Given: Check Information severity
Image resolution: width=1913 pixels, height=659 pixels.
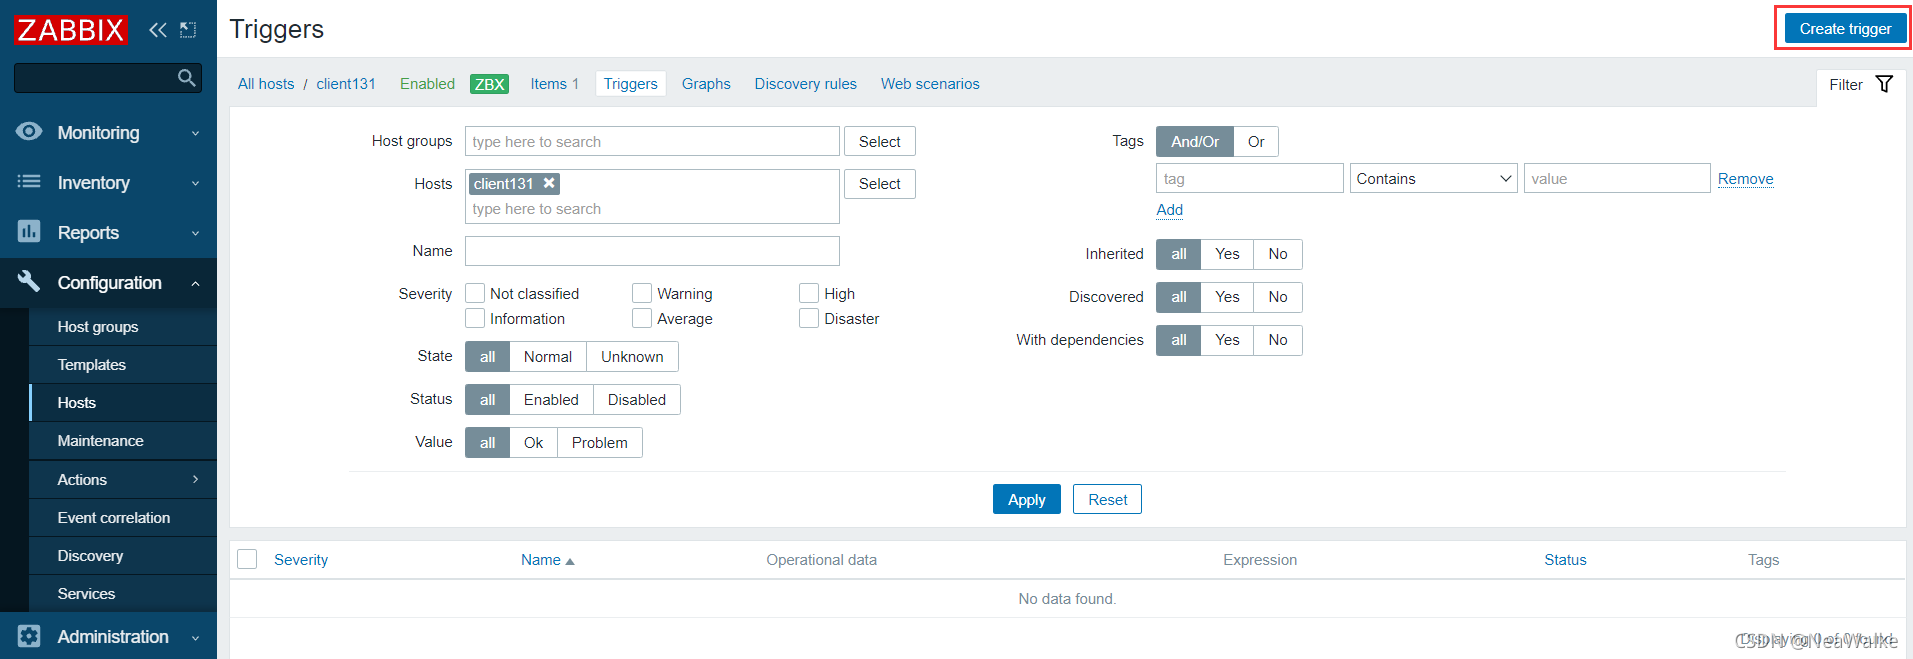Looking at the screenshot, I should 475,318.
